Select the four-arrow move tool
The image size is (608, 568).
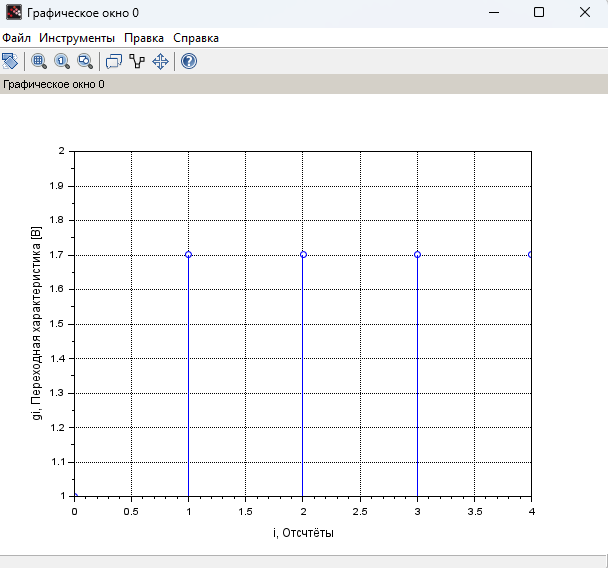click(160, 61)
